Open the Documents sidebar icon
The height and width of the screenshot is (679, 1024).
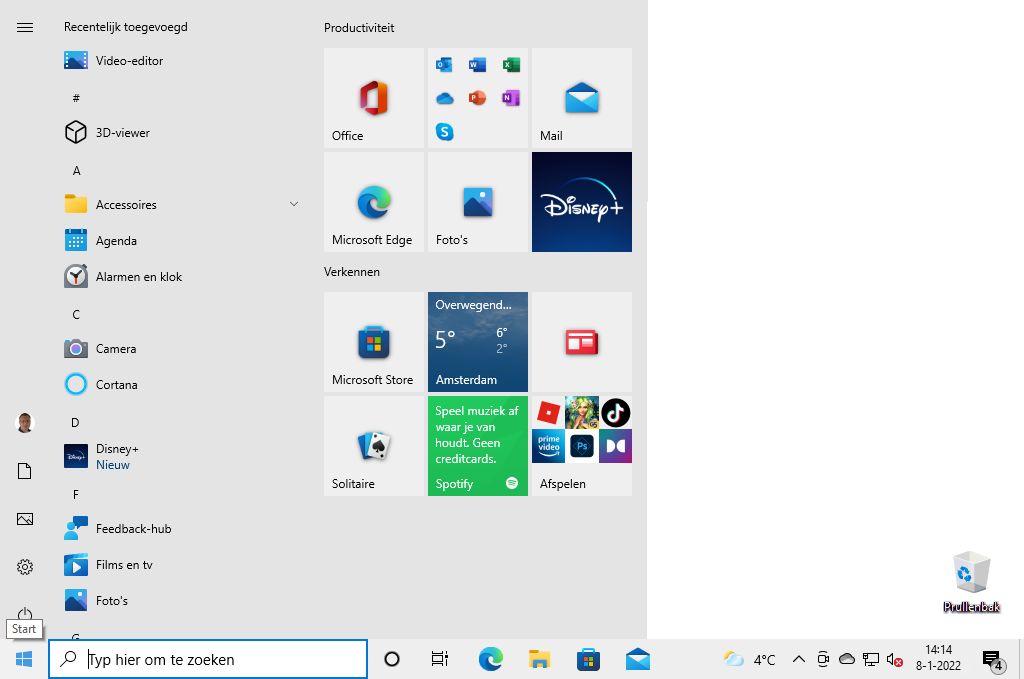coord(25,471)
